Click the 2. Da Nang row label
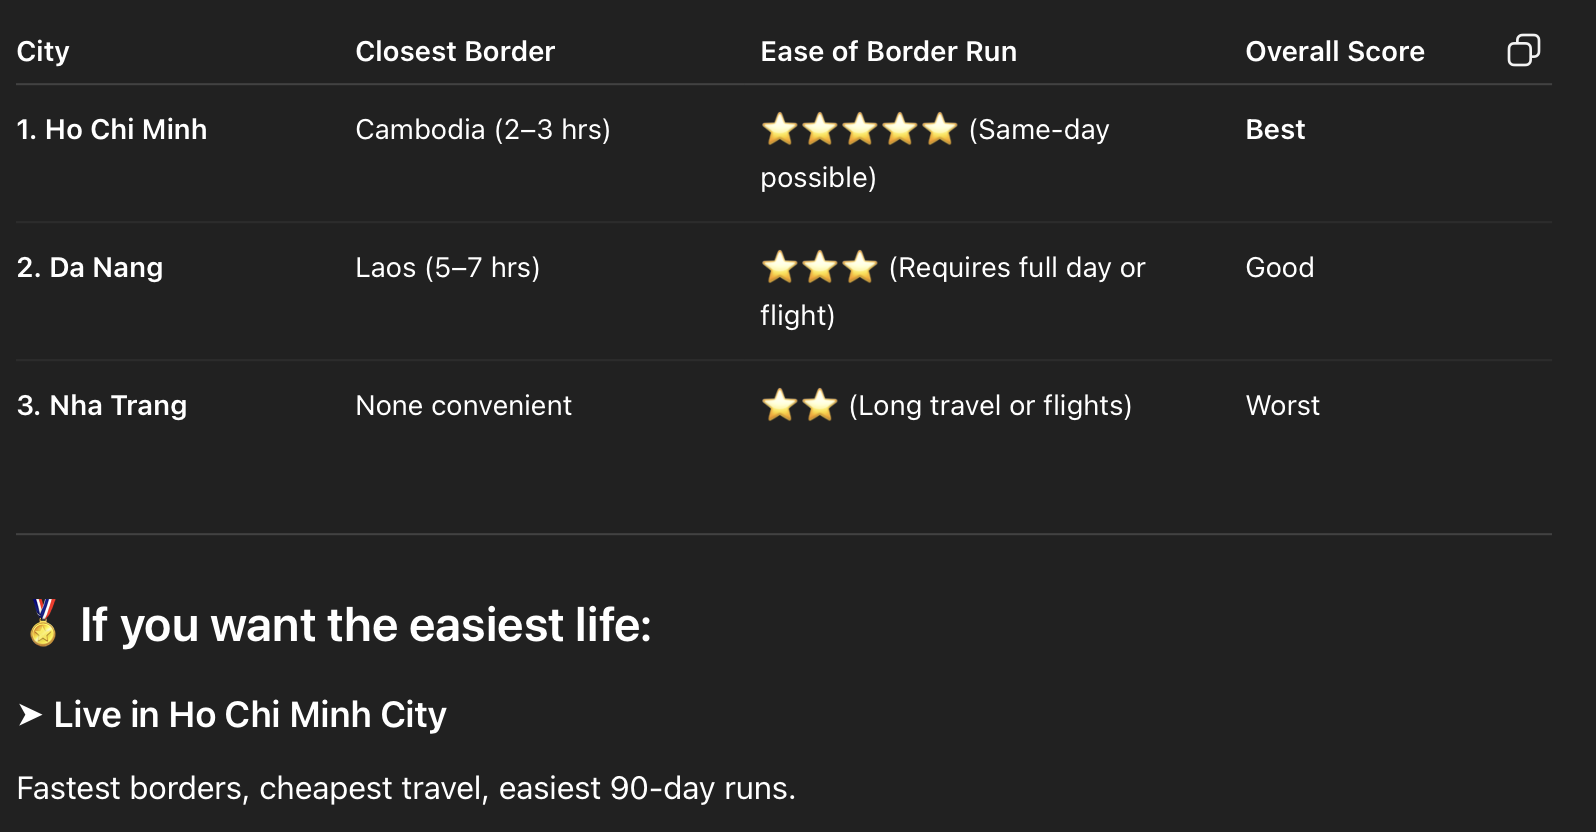1596x832 pixels. pyautogui.click(x=90, y=267)
